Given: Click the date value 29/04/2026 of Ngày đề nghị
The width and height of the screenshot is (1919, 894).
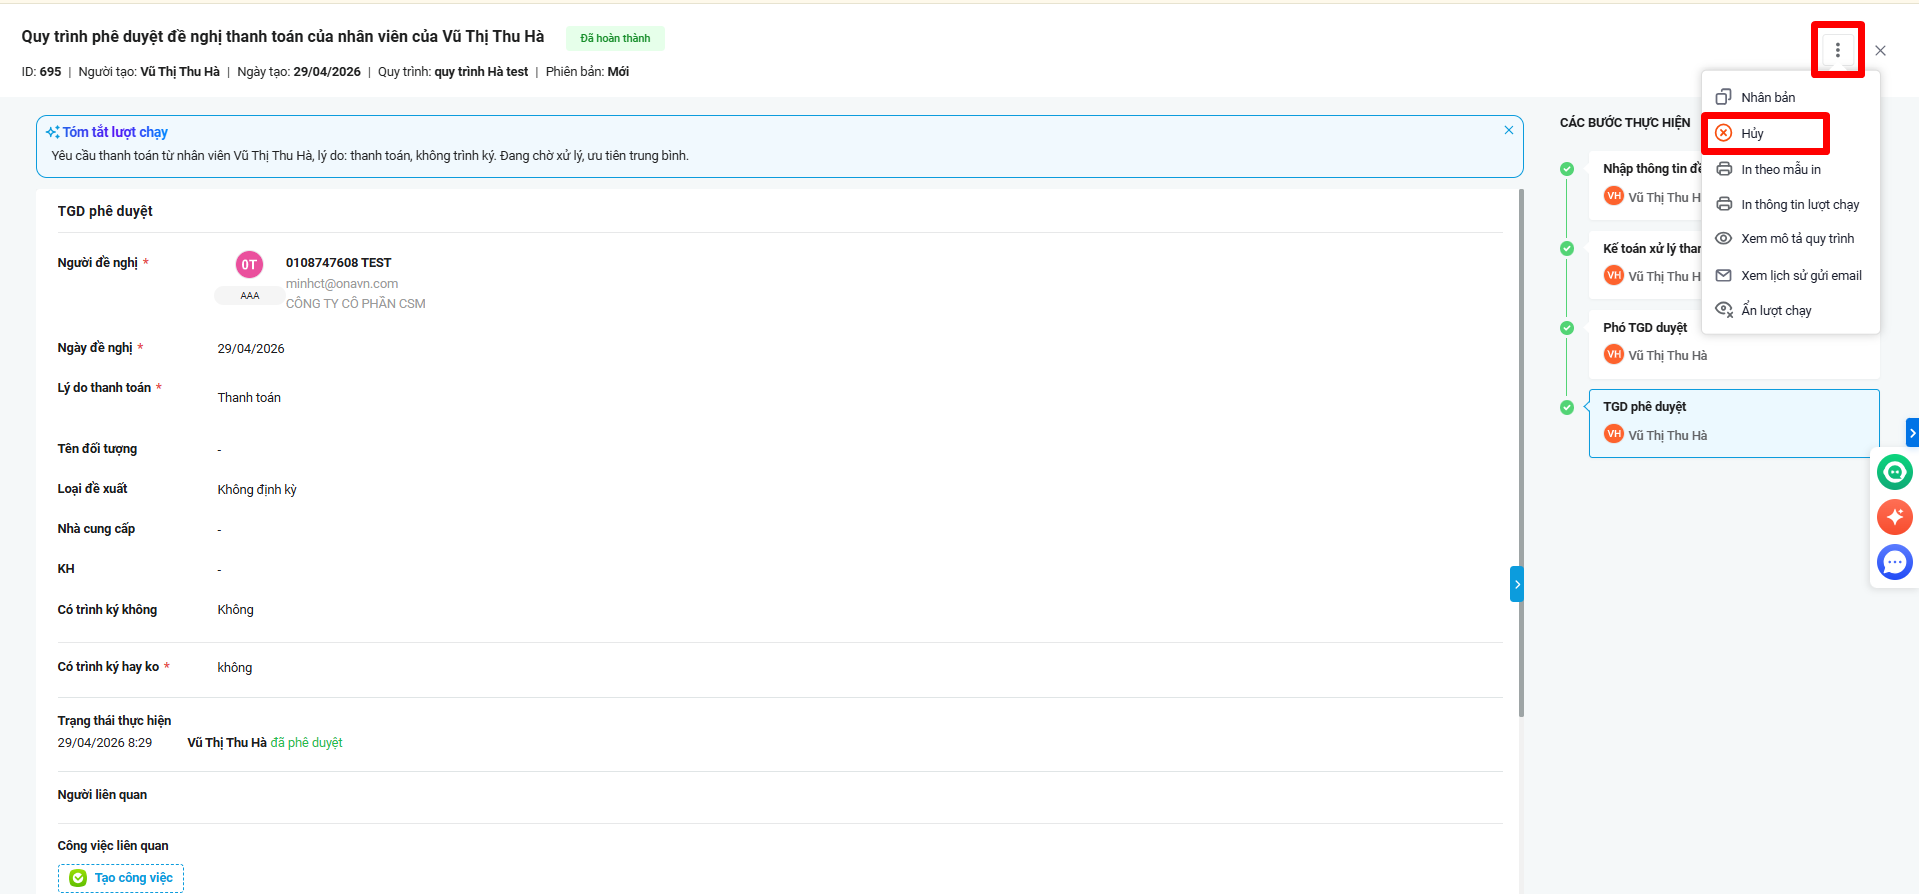Looking at the screenshot, I should click(251, 349).
